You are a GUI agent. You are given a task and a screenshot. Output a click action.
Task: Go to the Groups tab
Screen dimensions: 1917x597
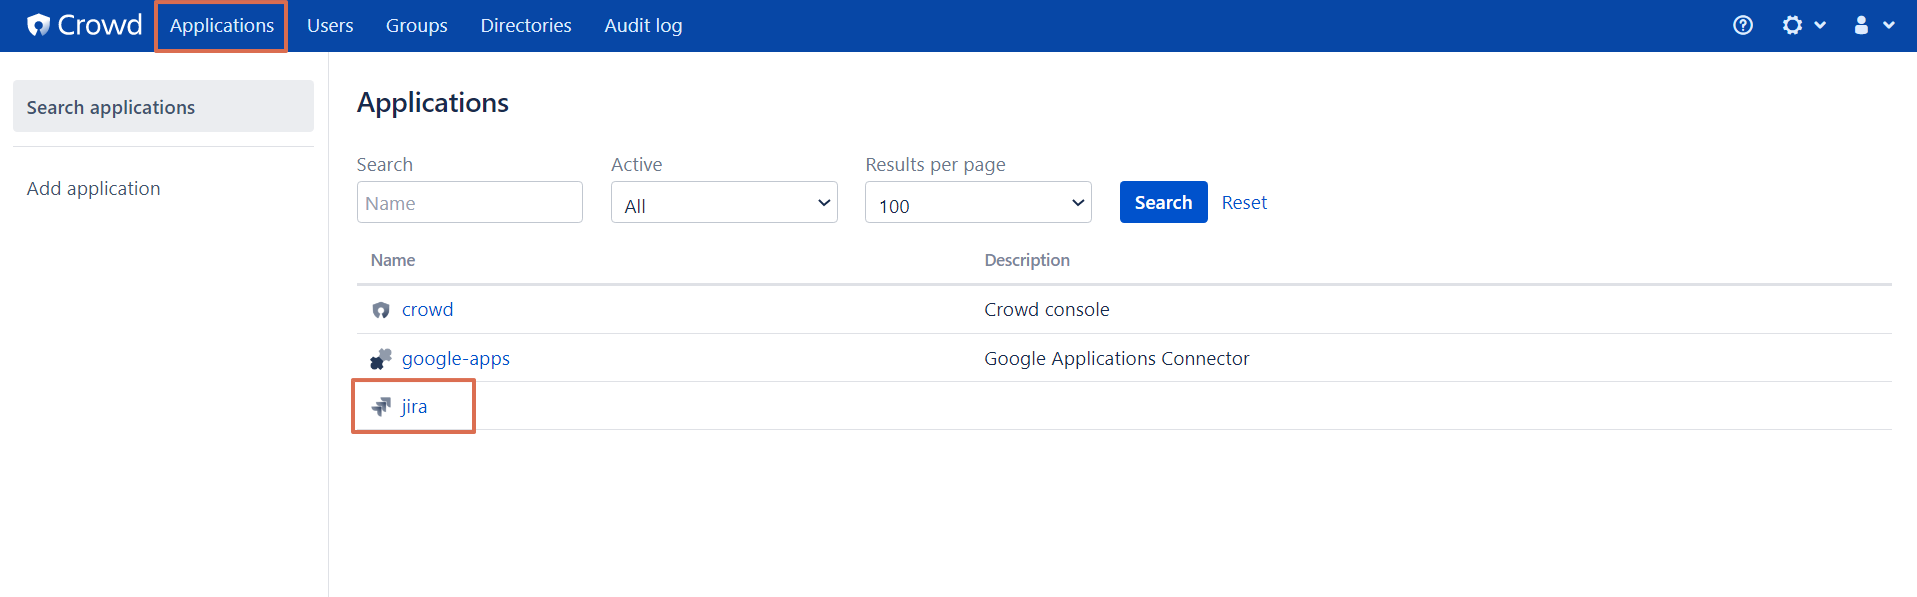pos(417,26)
